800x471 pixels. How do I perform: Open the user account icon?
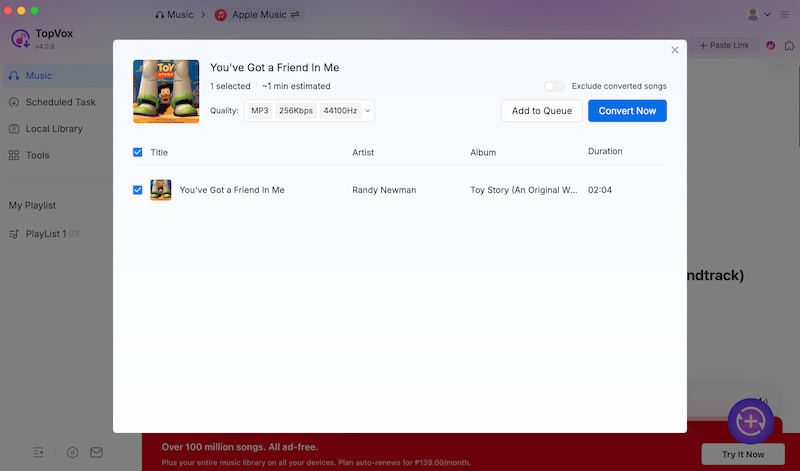(753, 14)
